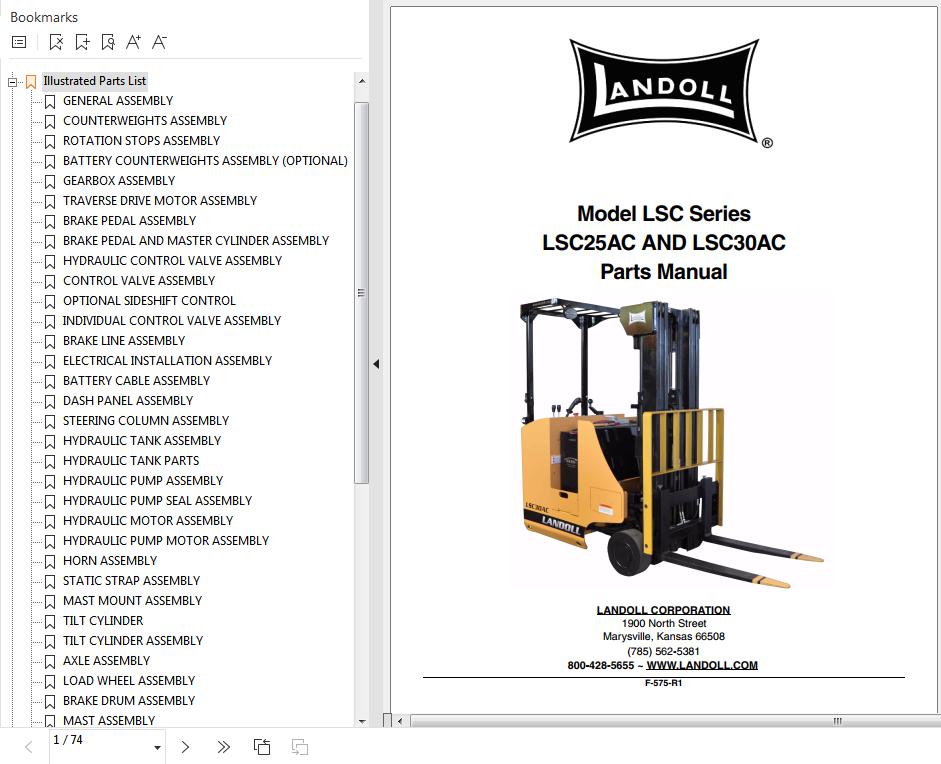This screenshot has height=764, width=941.
Task: Click the next view icon at the bottom
Action: tap(299, 746)
